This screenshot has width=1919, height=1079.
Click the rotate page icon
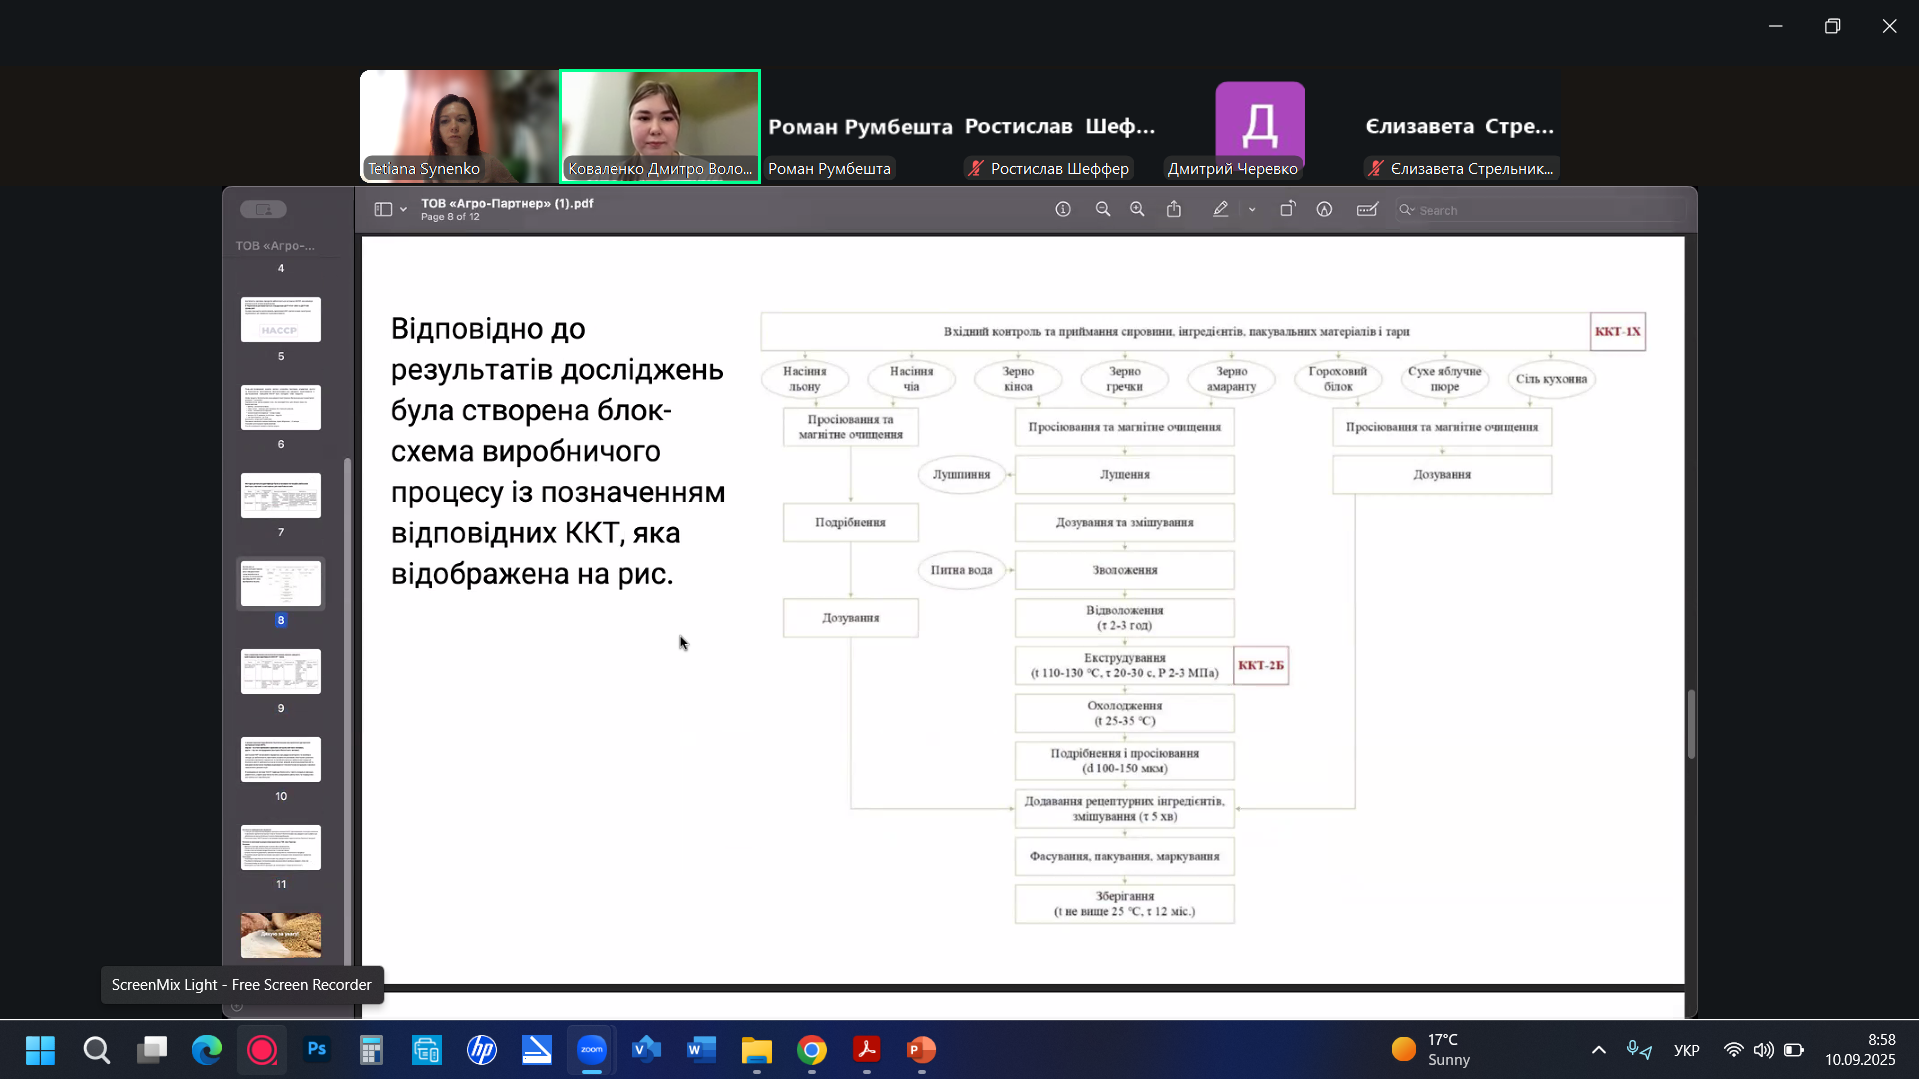coord(1287,209)
